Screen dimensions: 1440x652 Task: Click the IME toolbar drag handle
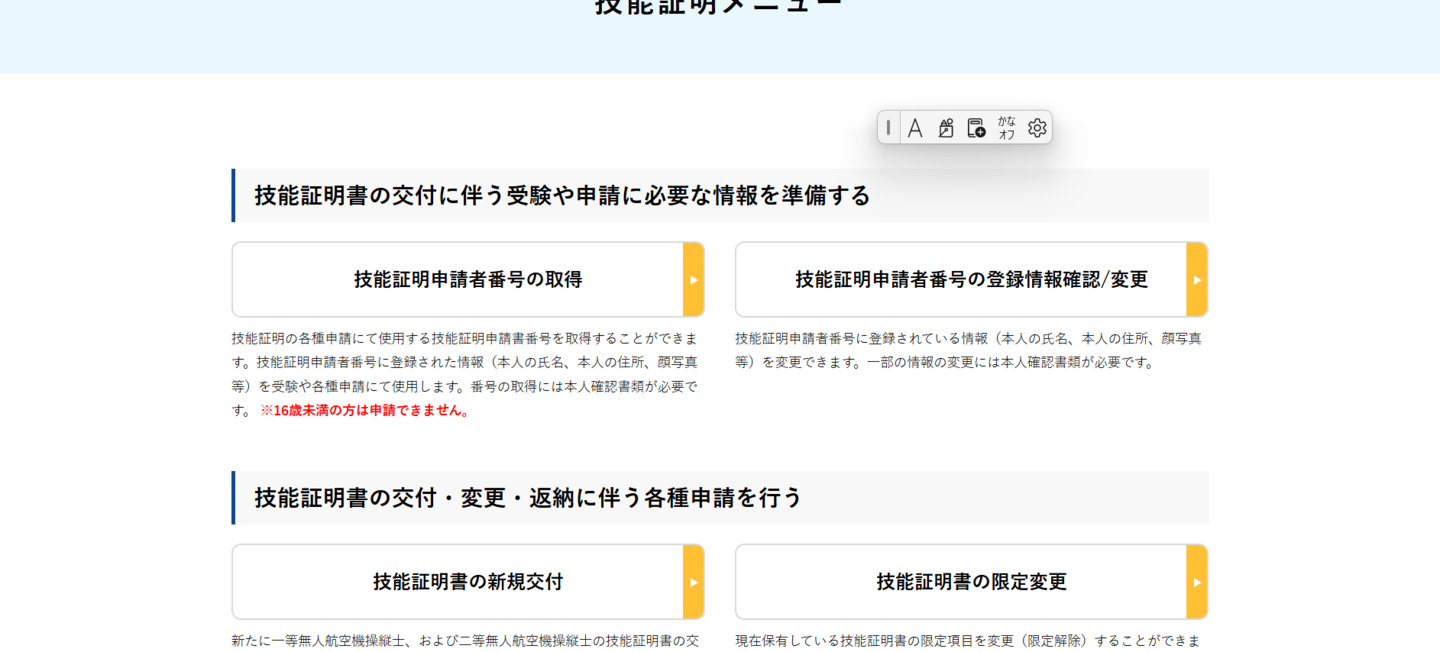coord(888,128)
